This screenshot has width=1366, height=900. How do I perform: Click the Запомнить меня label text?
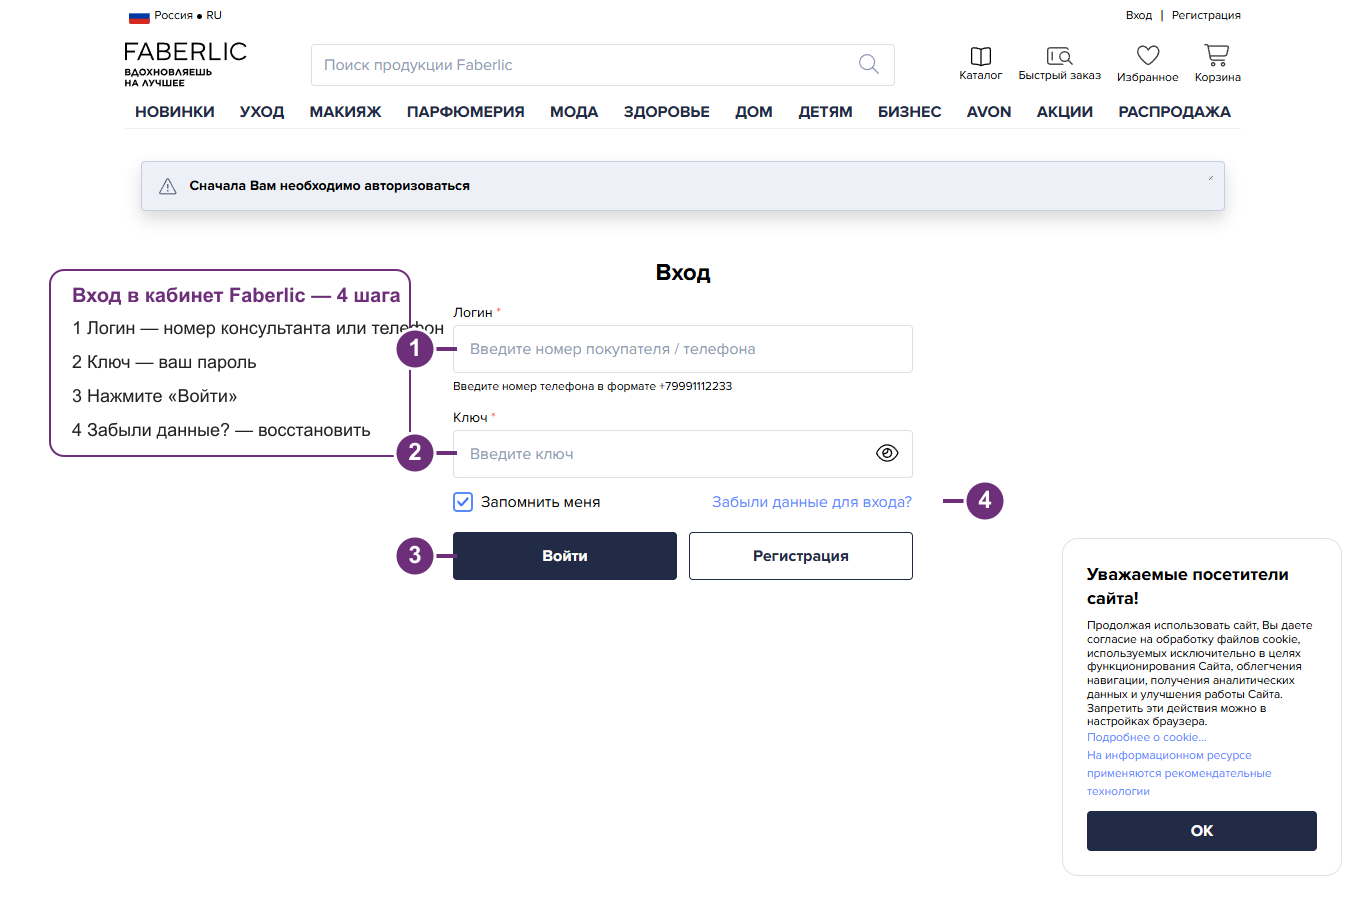click(x=541, y=502)
